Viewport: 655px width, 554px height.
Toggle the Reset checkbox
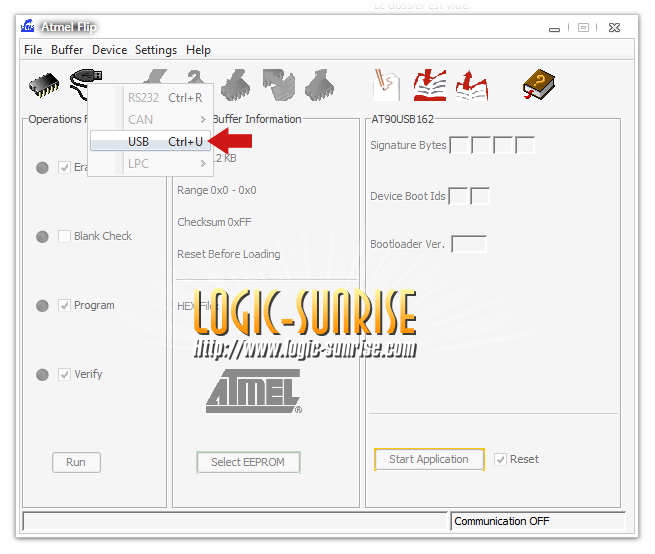click(500, 459)
